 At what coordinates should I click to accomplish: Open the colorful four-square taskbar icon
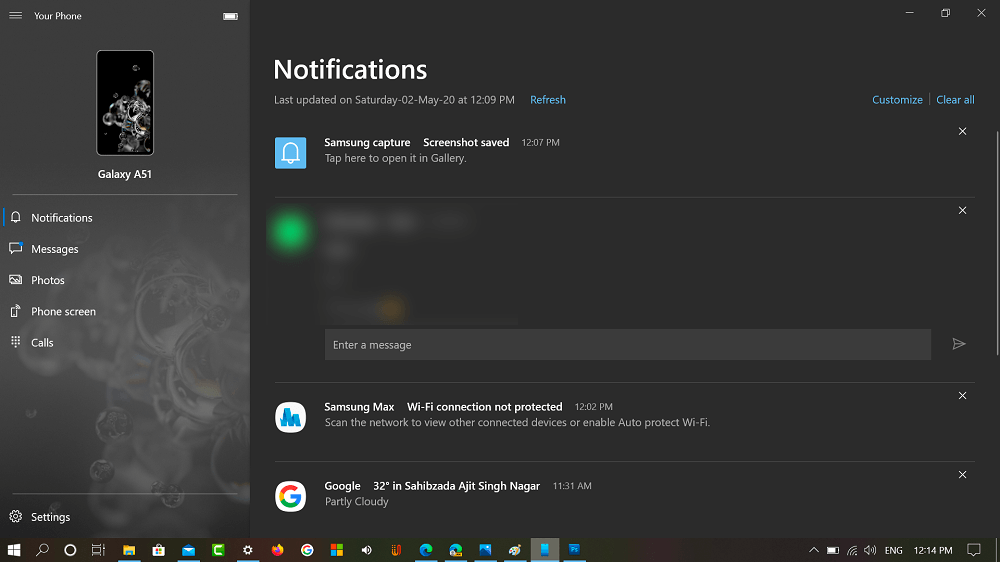coord(337,550)
